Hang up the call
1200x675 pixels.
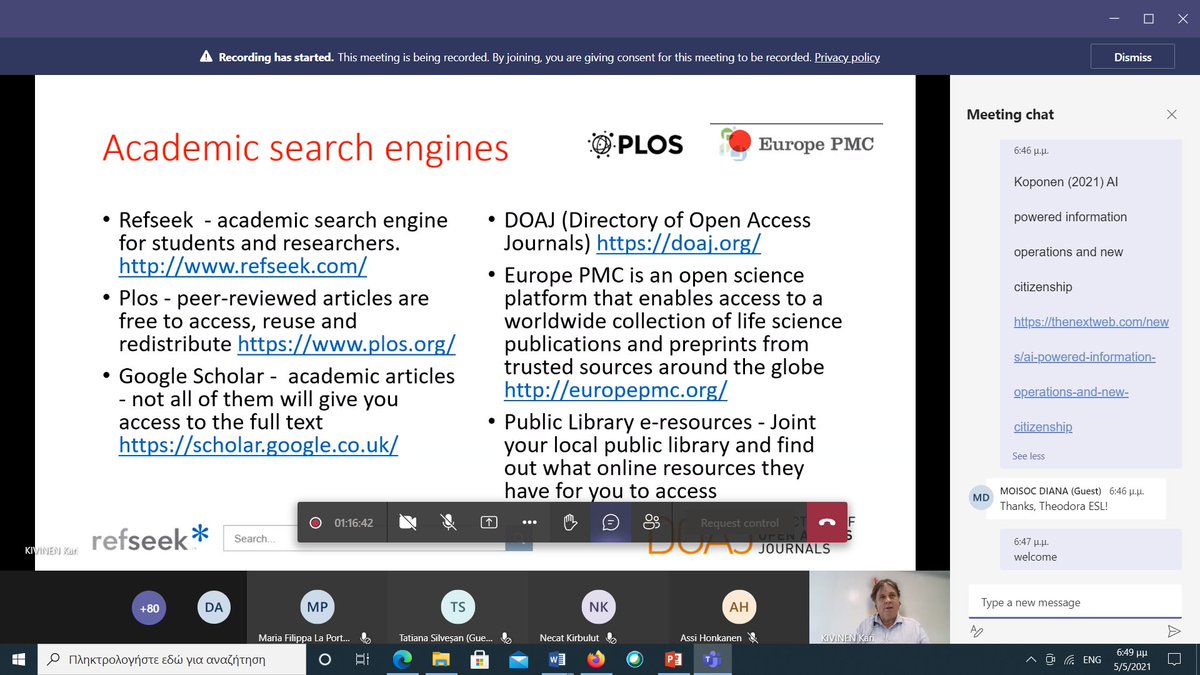pyautogui.click(x=828, y=522)
